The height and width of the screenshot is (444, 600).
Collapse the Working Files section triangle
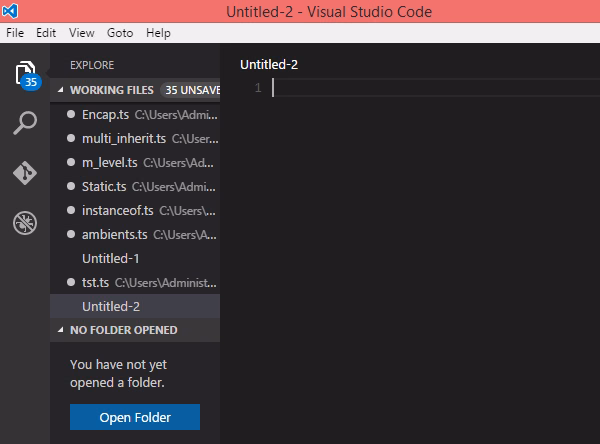[x=60, y=90]
